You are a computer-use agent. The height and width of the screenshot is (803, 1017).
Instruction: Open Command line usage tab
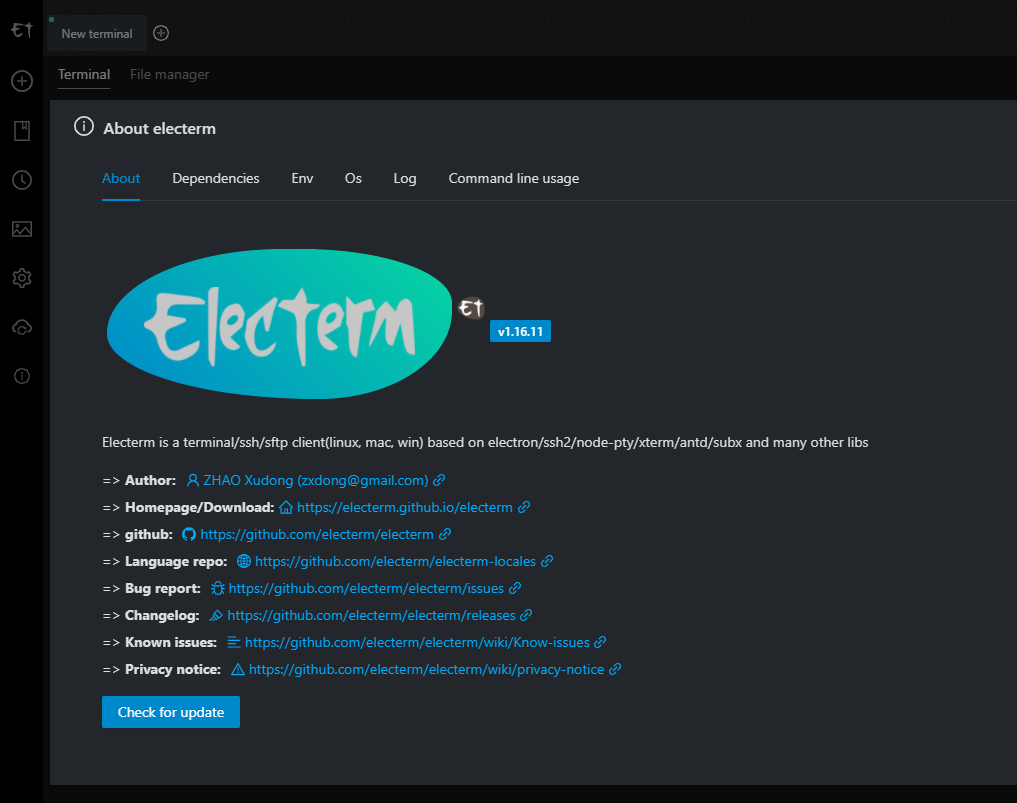tap(514, 178)
